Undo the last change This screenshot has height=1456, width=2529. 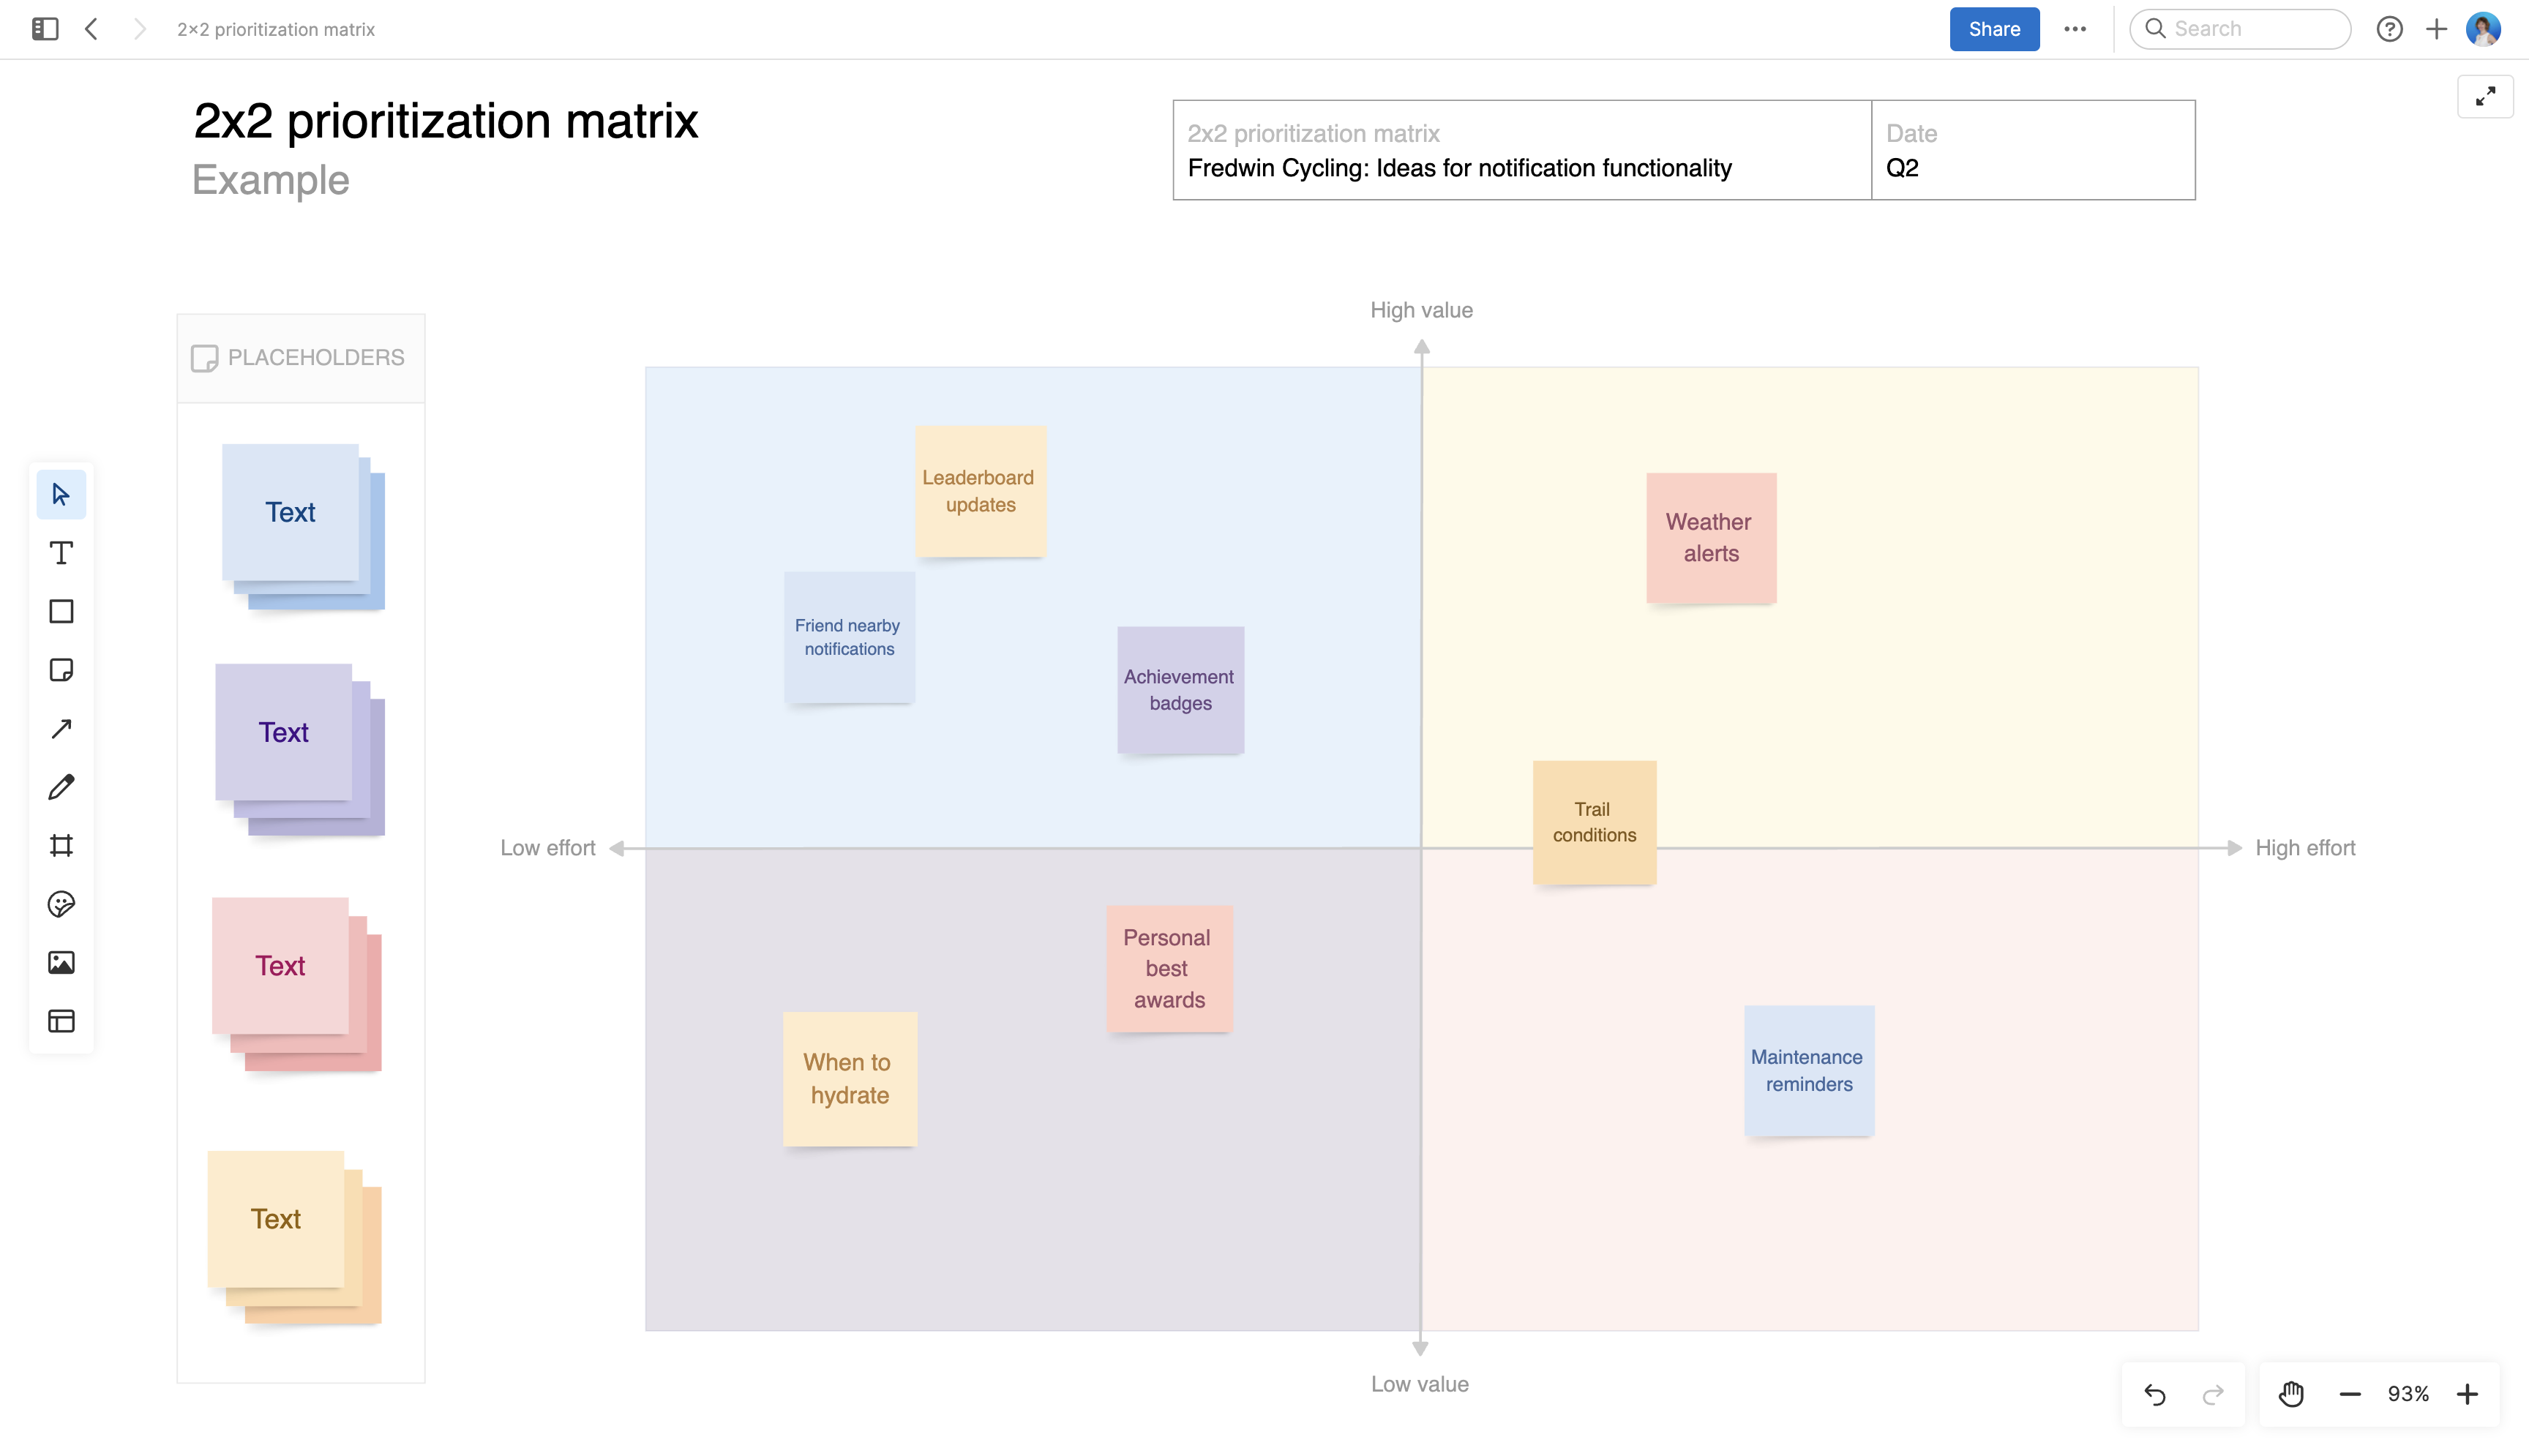click(x=2155, y=1393)
